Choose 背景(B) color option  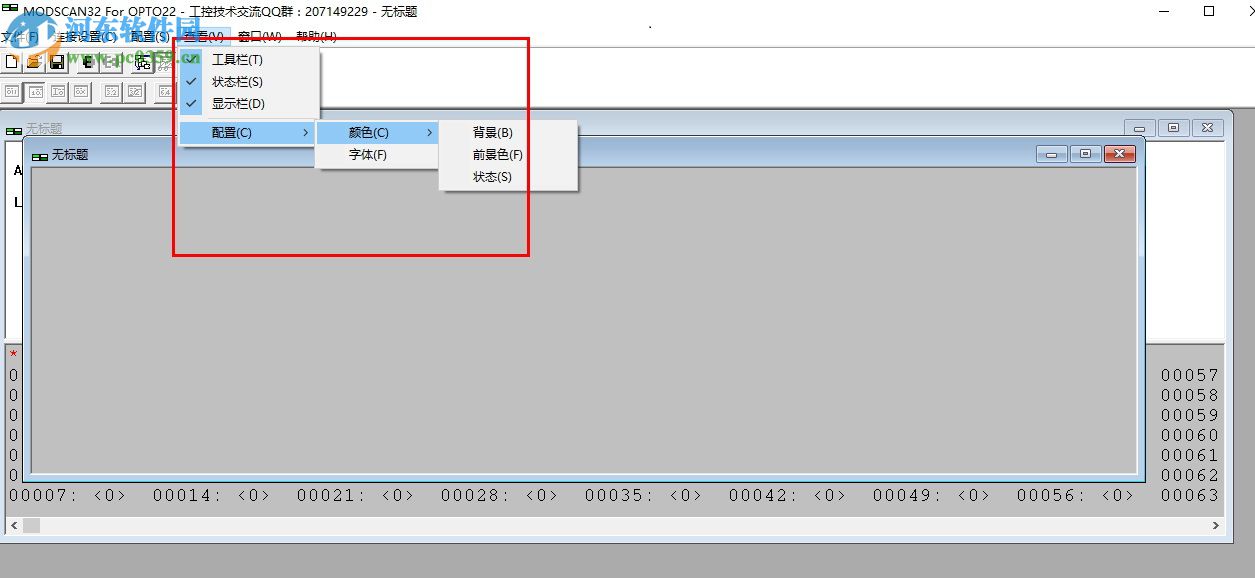click(x=493, y=132)
